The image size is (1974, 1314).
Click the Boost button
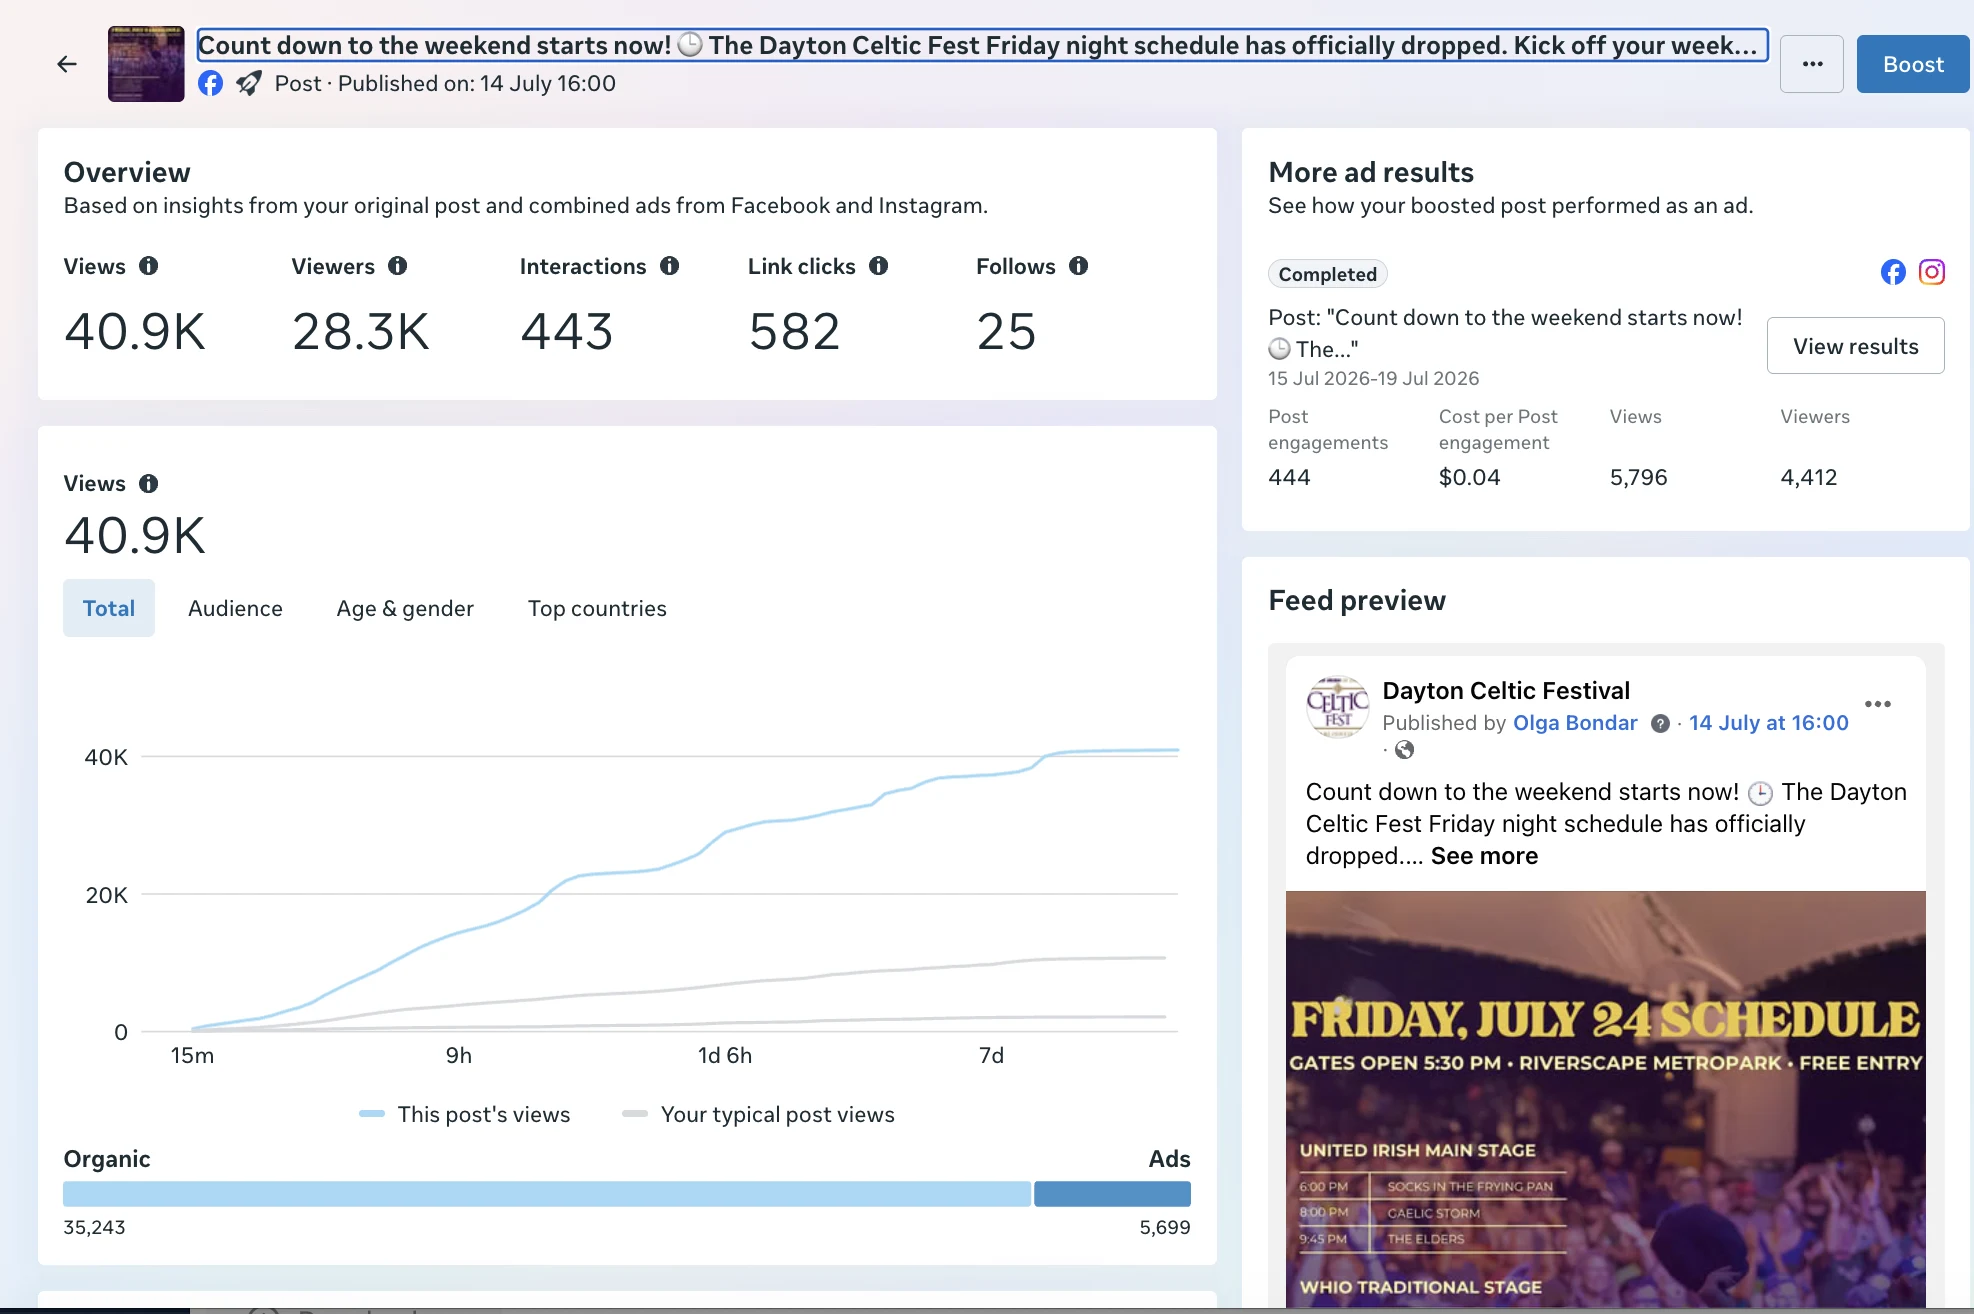coord(1913,64)
